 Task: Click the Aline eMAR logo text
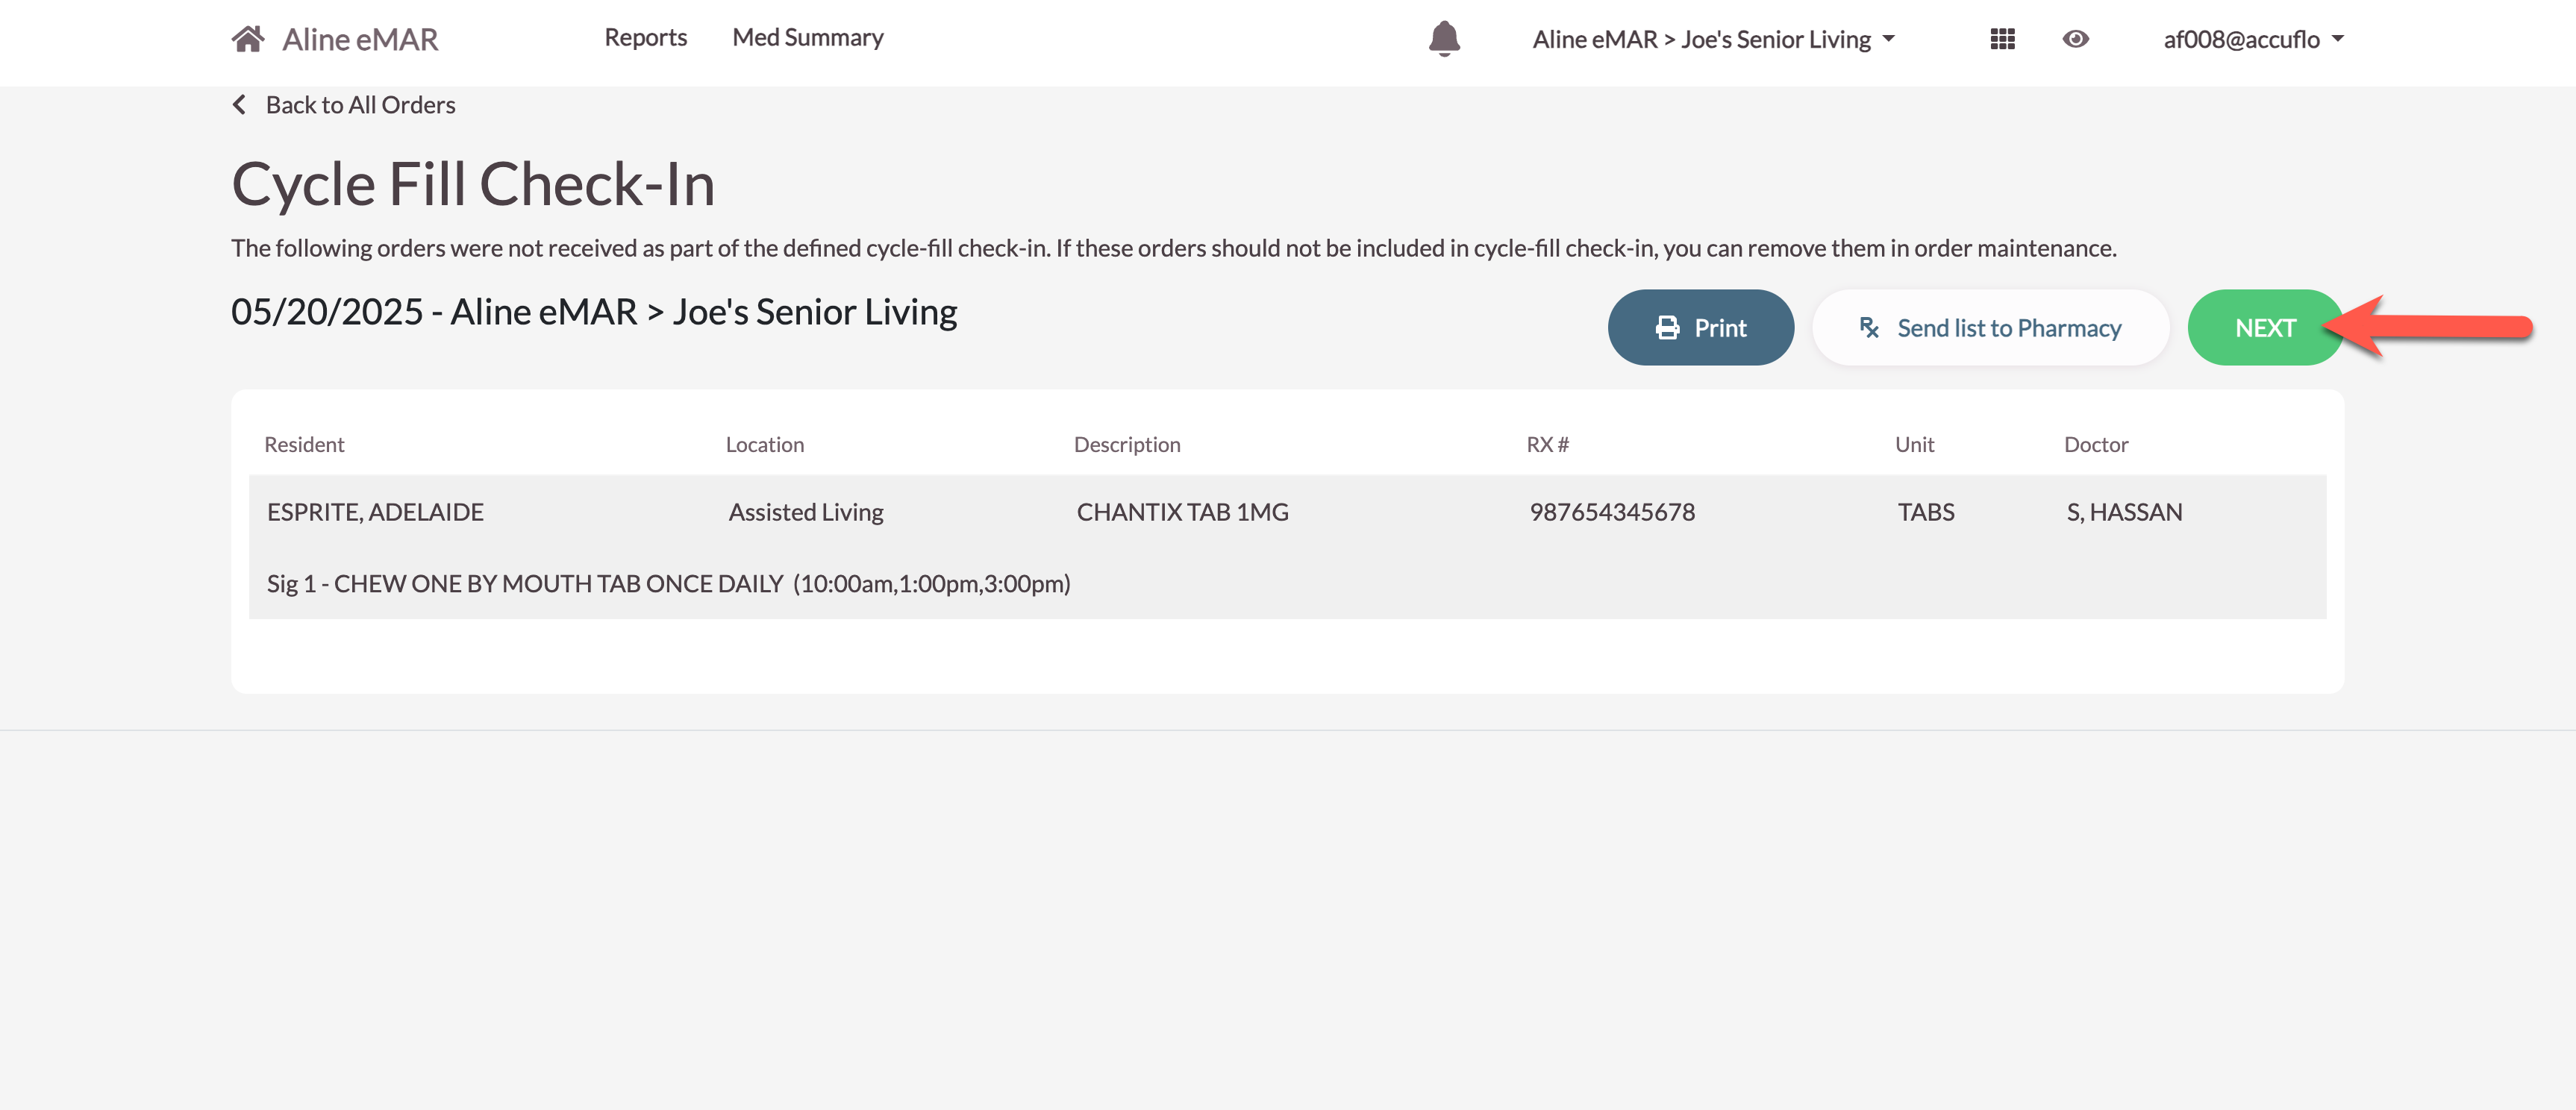point(360,39)
